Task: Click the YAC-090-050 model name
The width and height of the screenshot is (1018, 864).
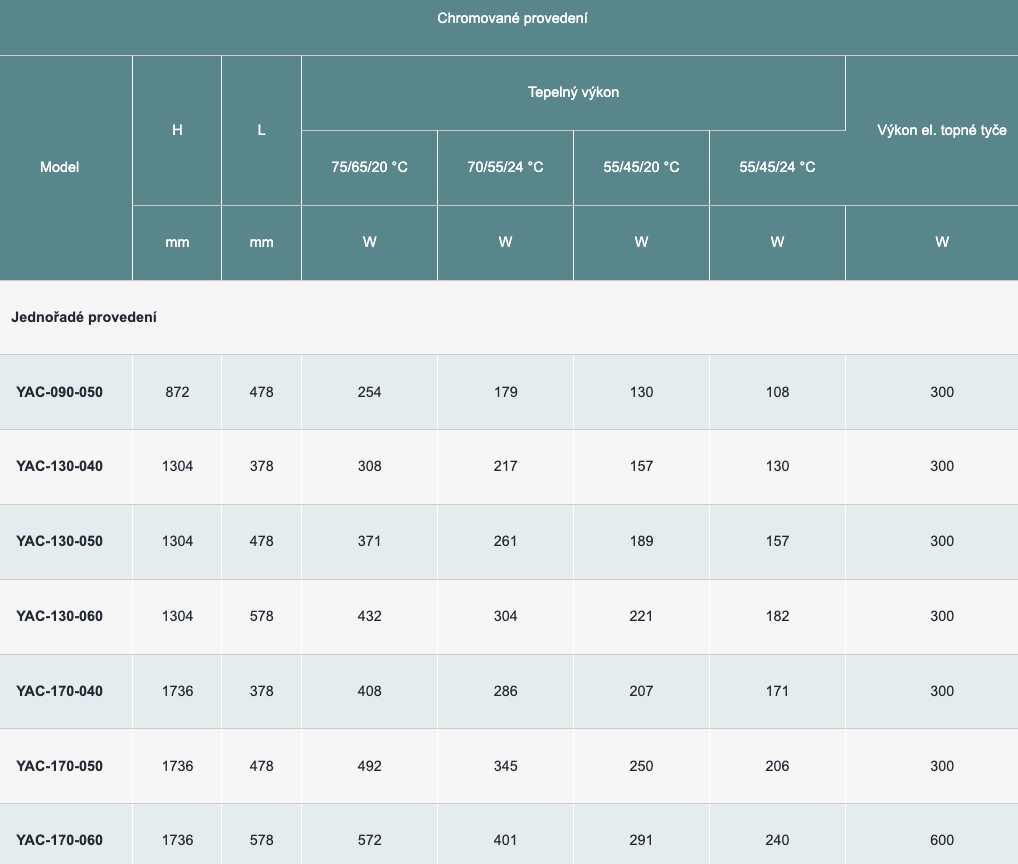Action: click(59, 392)
